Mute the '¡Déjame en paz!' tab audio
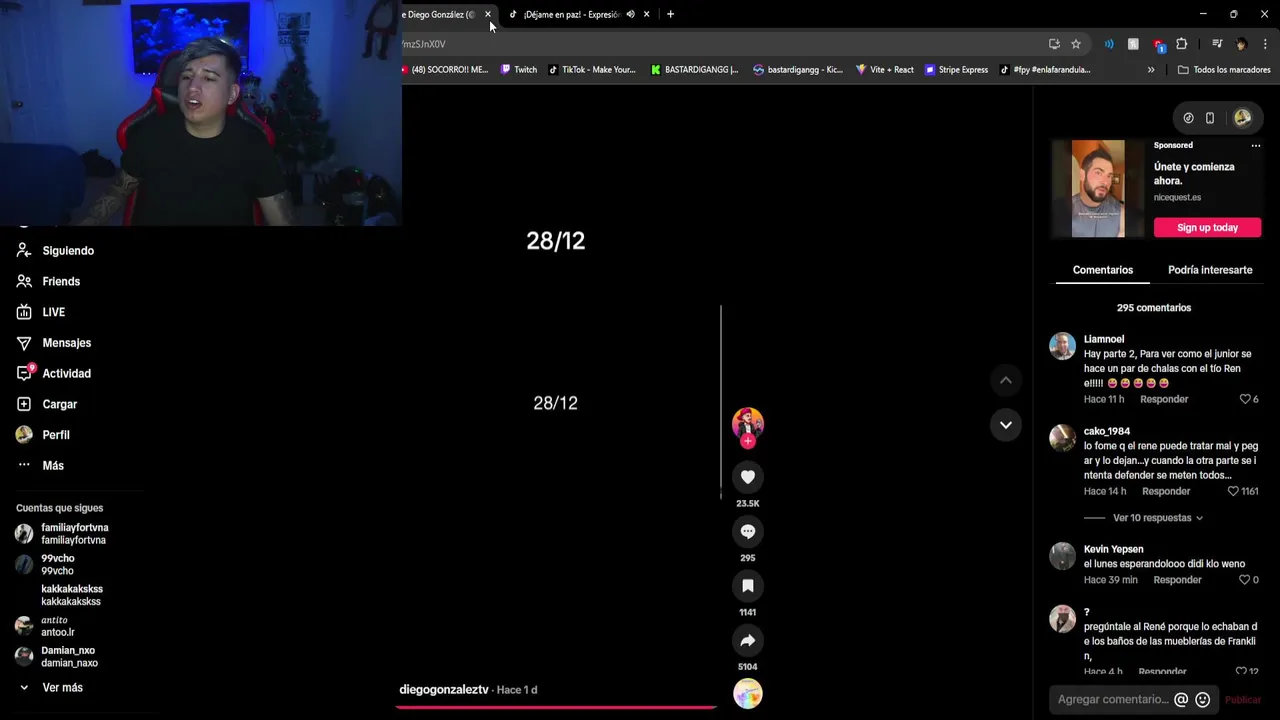 point(630,14)
